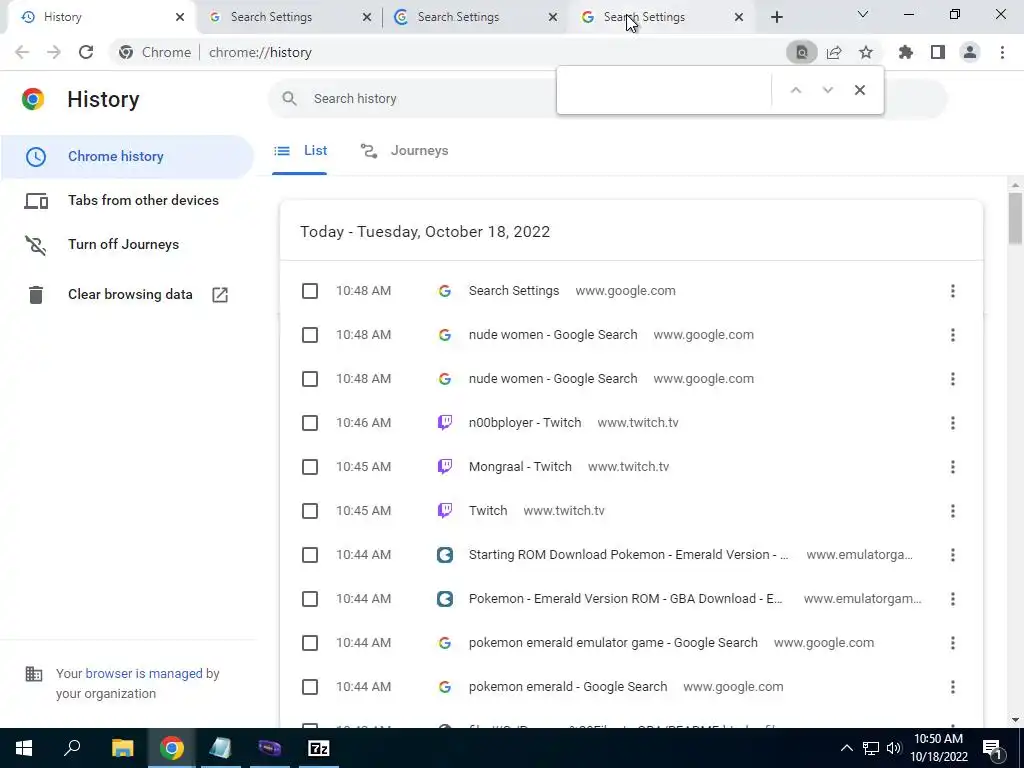Image resolution: width=1024 pixels, height=768 pixels.
Task: Open the Mongraal - Twitch history link
Action: pyautogui.click(x=520, y=467)
